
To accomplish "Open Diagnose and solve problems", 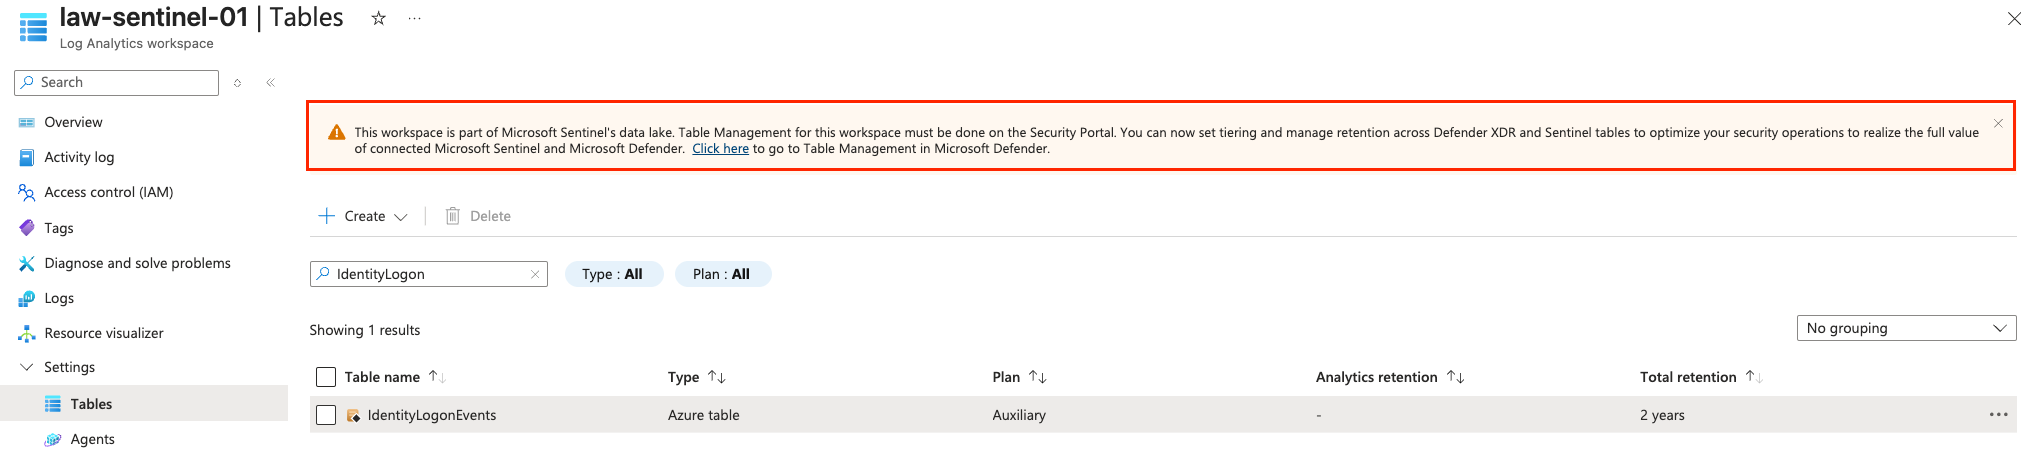I will 137,263.
